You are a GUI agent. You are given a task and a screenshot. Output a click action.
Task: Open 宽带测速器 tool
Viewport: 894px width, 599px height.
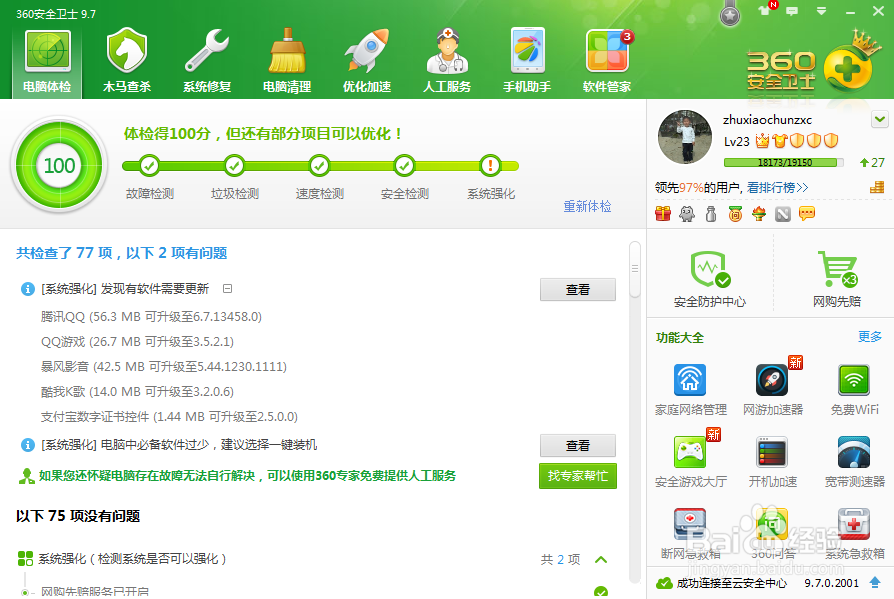click(x=854, y=462)
